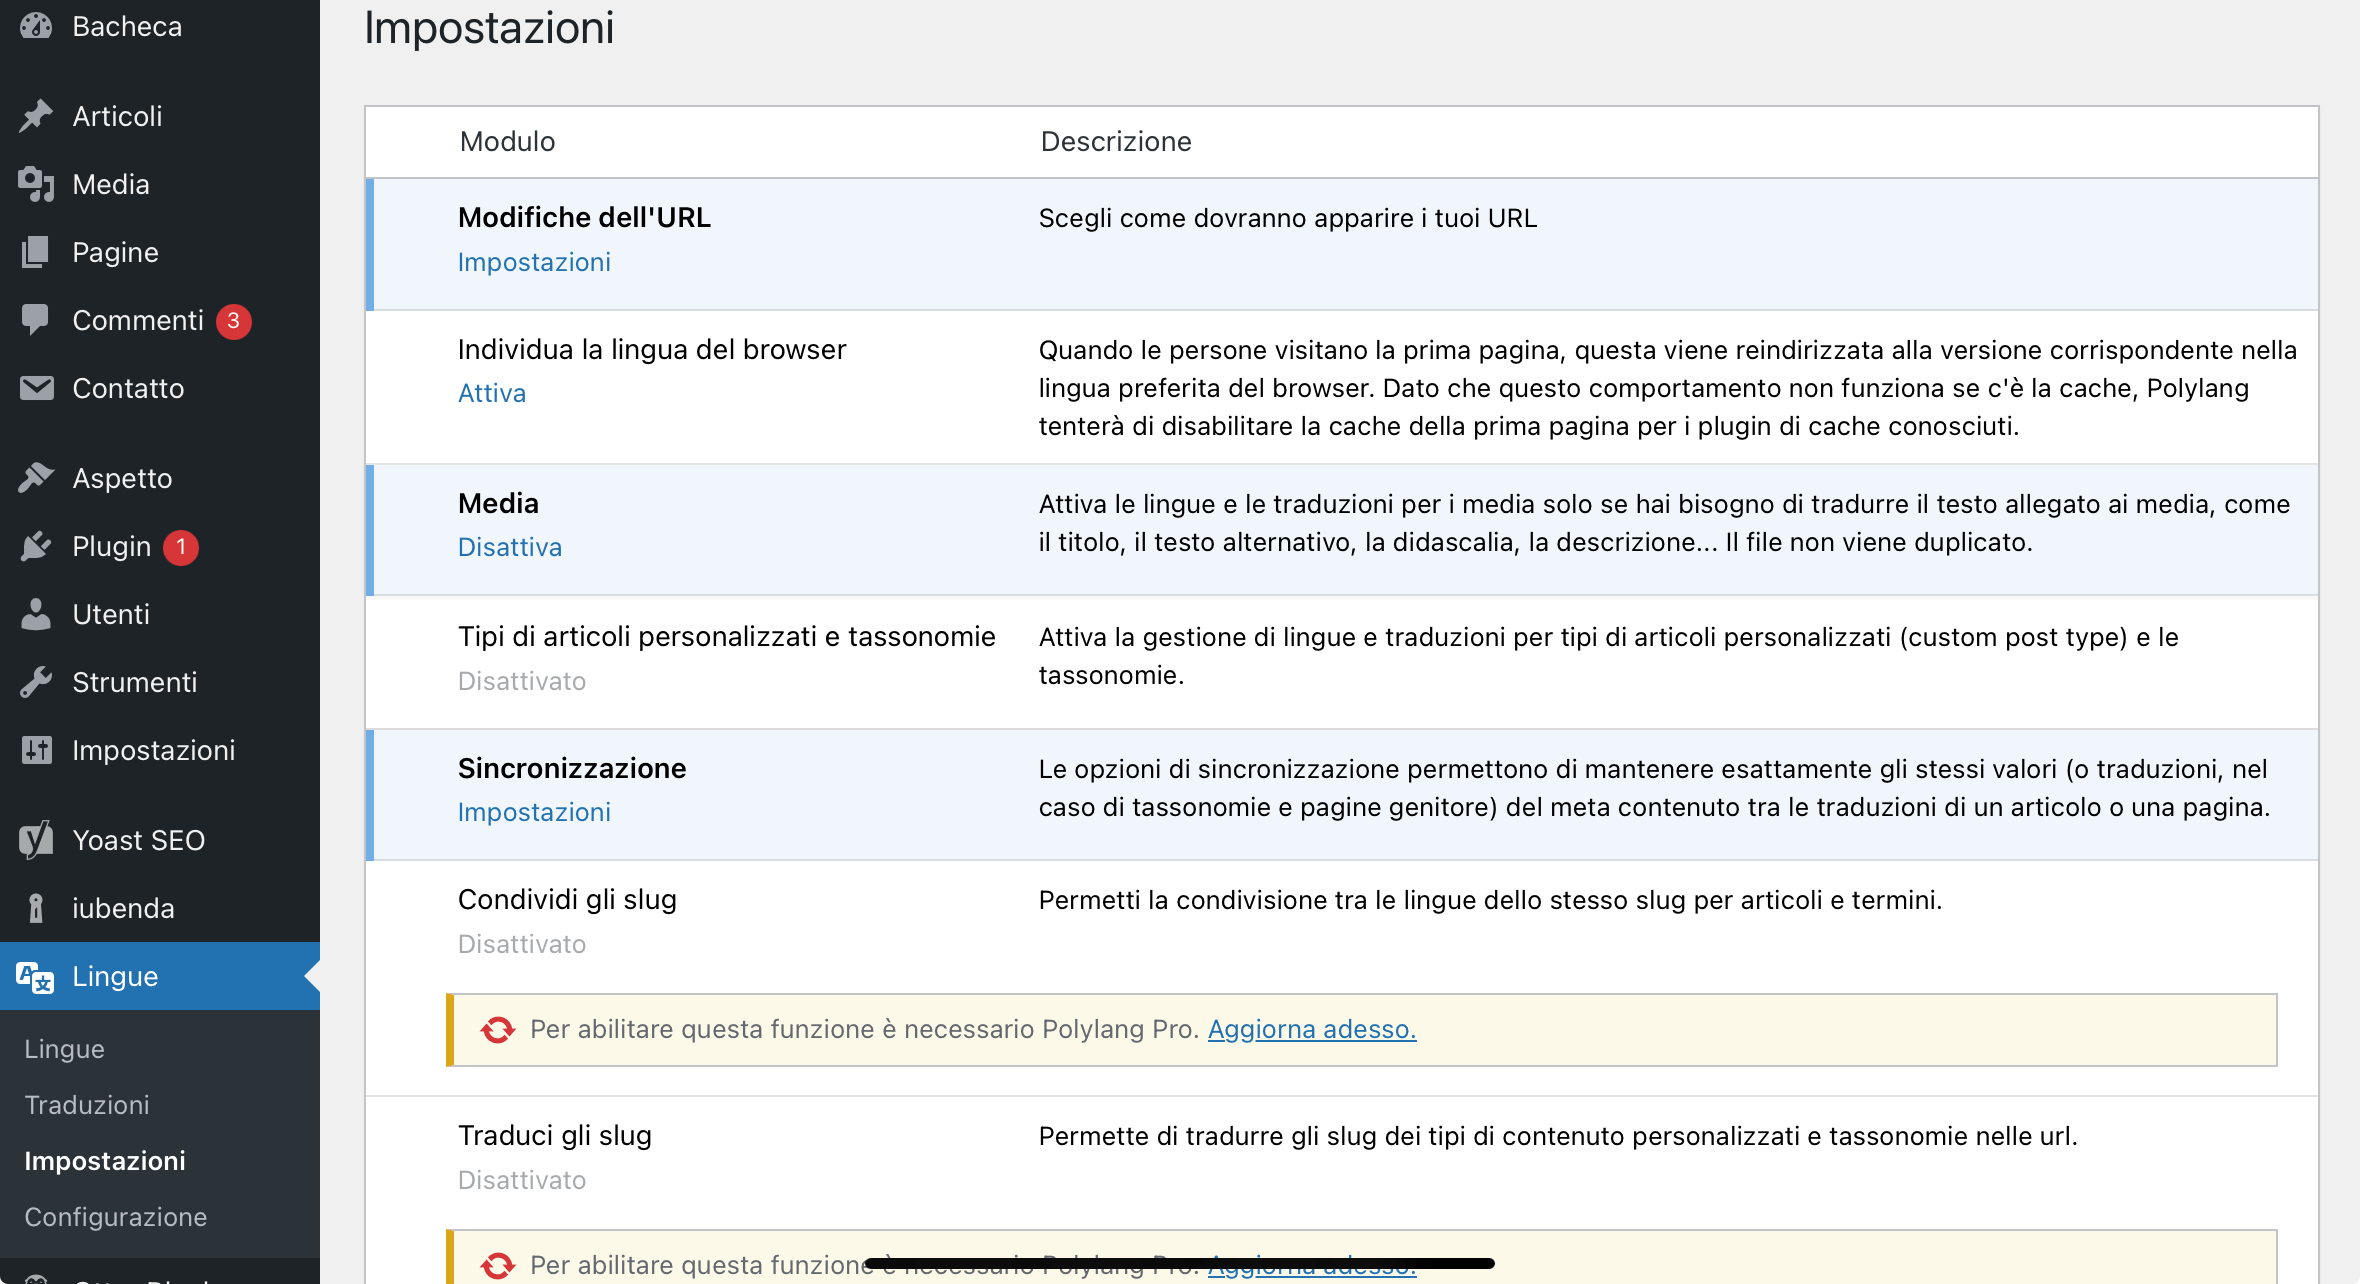Click the Utenti user icon
The height and width of the screenshot is (1284, 2360).
coord(36,614)
